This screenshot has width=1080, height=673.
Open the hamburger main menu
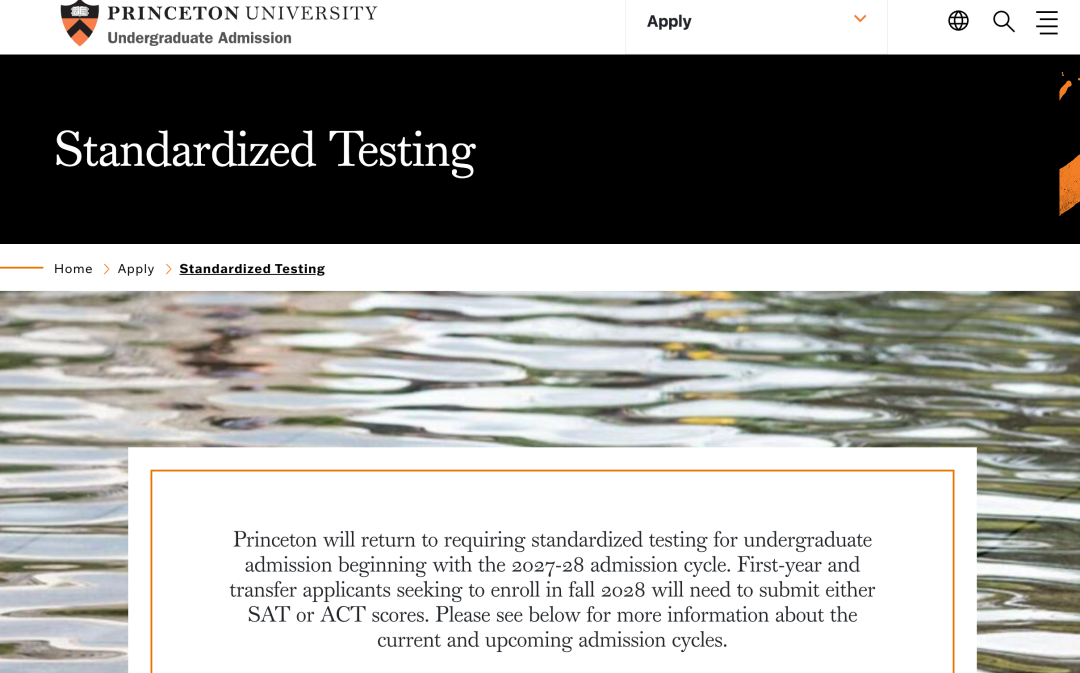(1047, 22)
